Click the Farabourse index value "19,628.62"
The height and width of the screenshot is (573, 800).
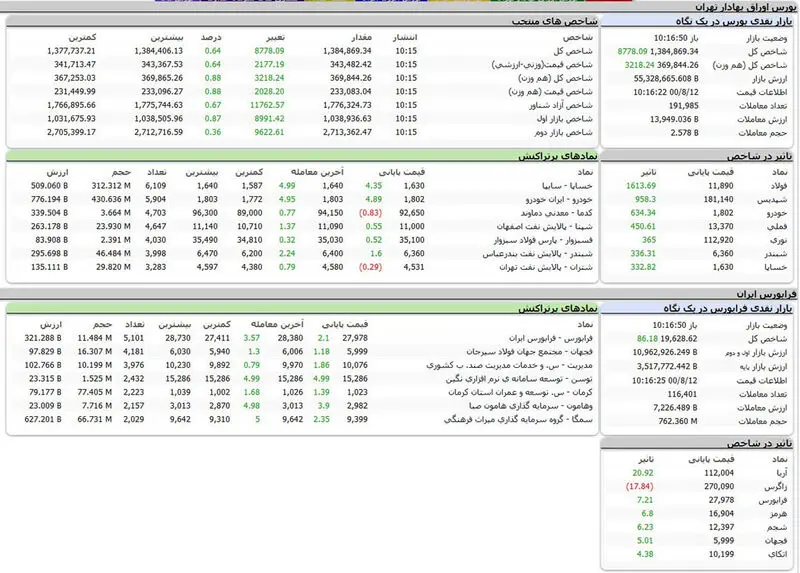click(679, 338)
